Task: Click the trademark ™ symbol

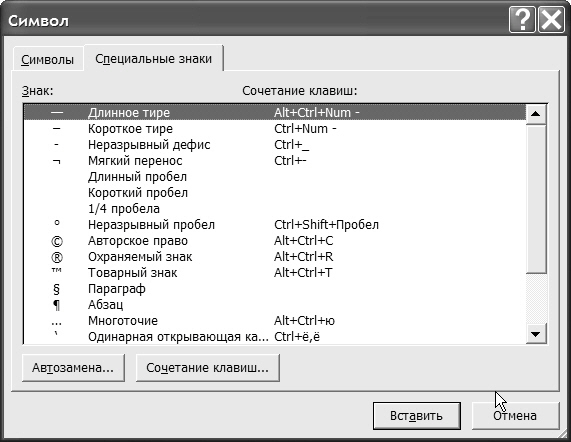Action: click(57, 271)
